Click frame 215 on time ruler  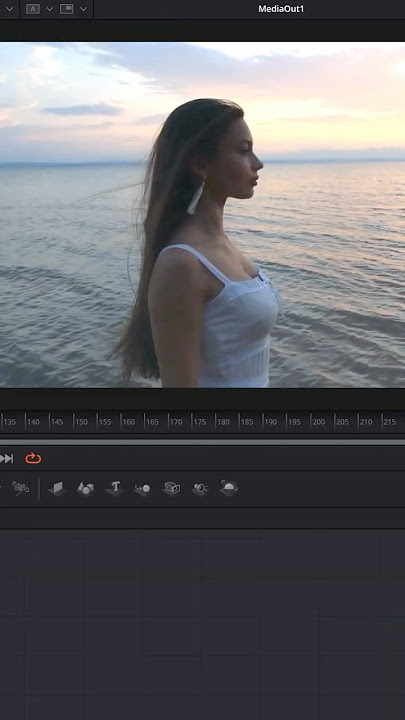(x=389, y=422)
